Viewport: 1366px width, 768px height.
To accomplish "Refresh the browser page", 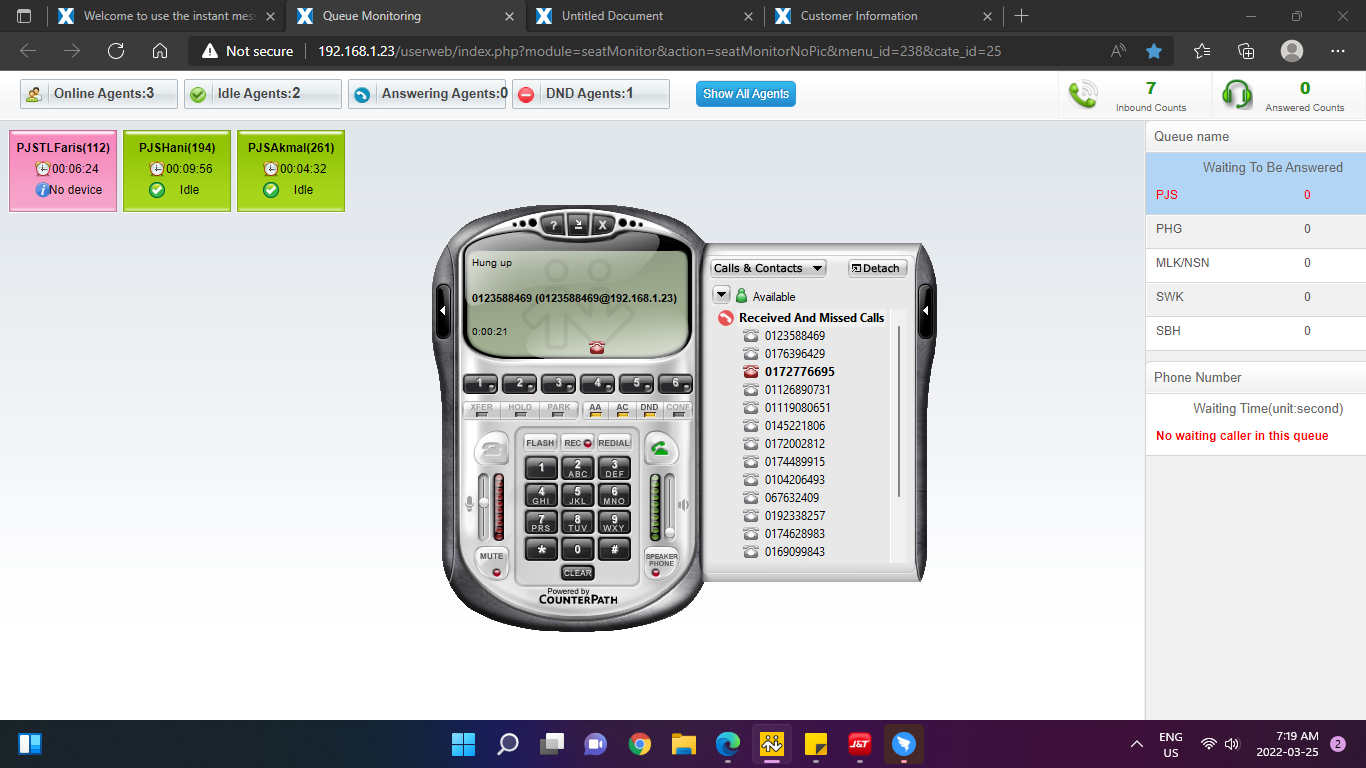I will 116,51.
